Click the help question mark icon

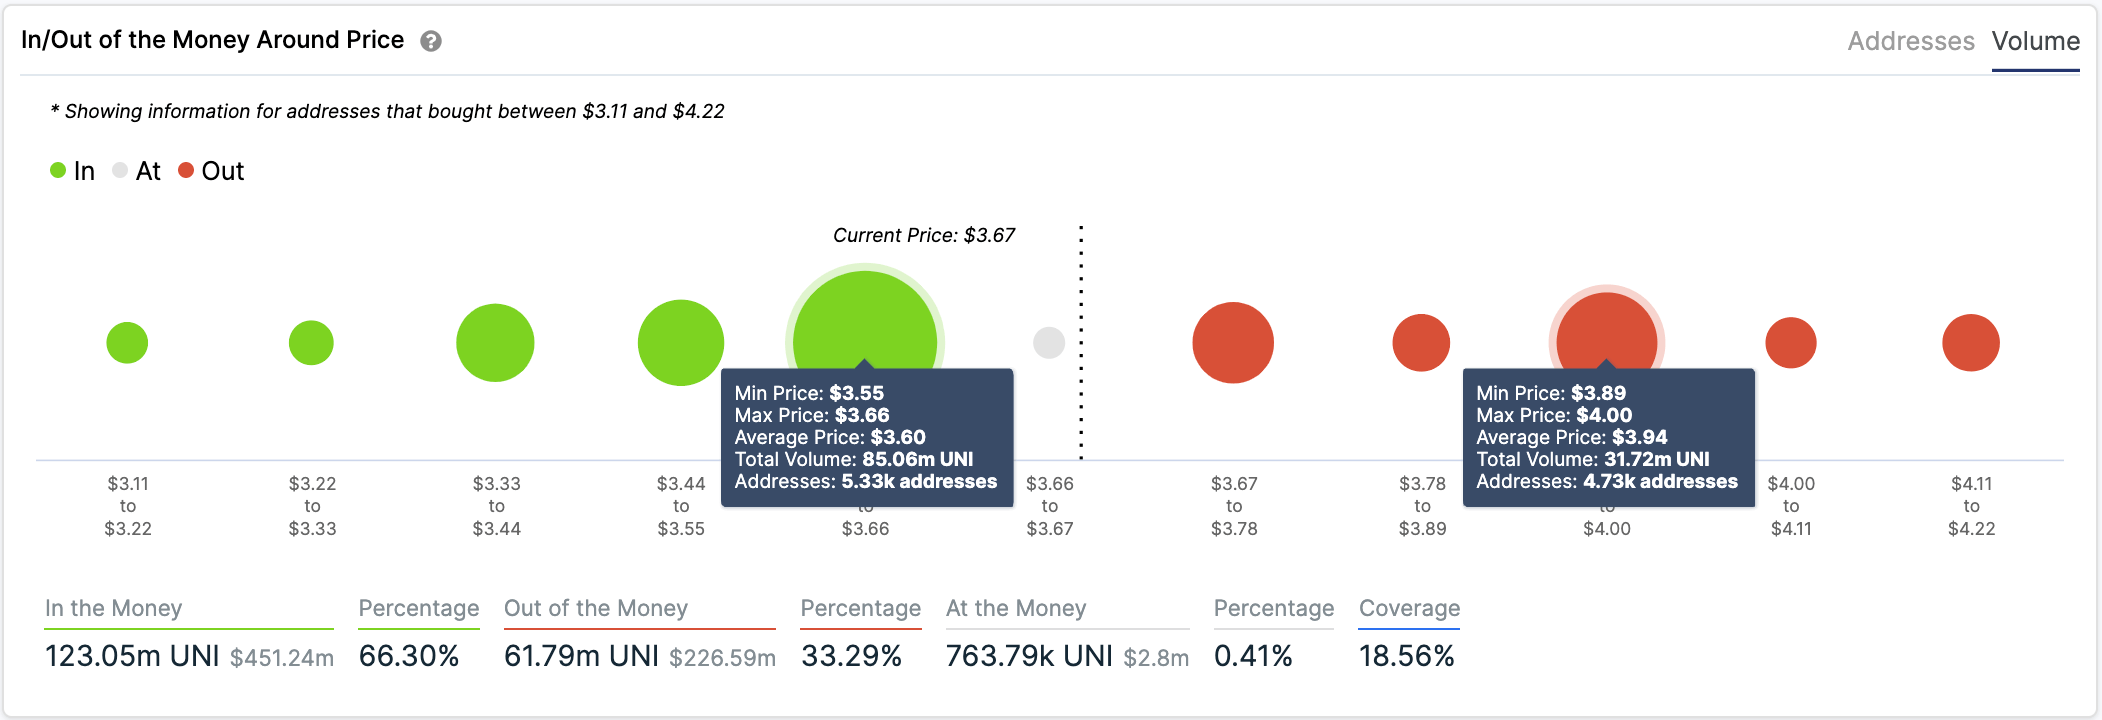click(431, 41)
